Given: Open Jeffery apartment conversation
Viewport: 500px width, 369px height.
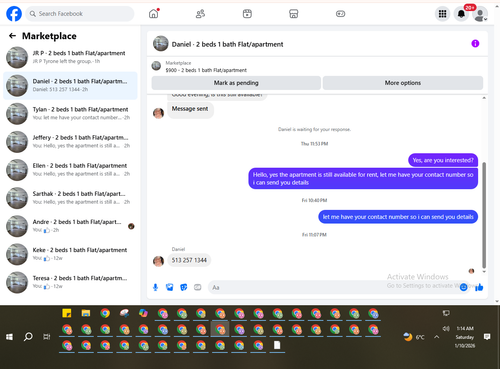Looking at the screenshot, I should [x=70, y=141].
